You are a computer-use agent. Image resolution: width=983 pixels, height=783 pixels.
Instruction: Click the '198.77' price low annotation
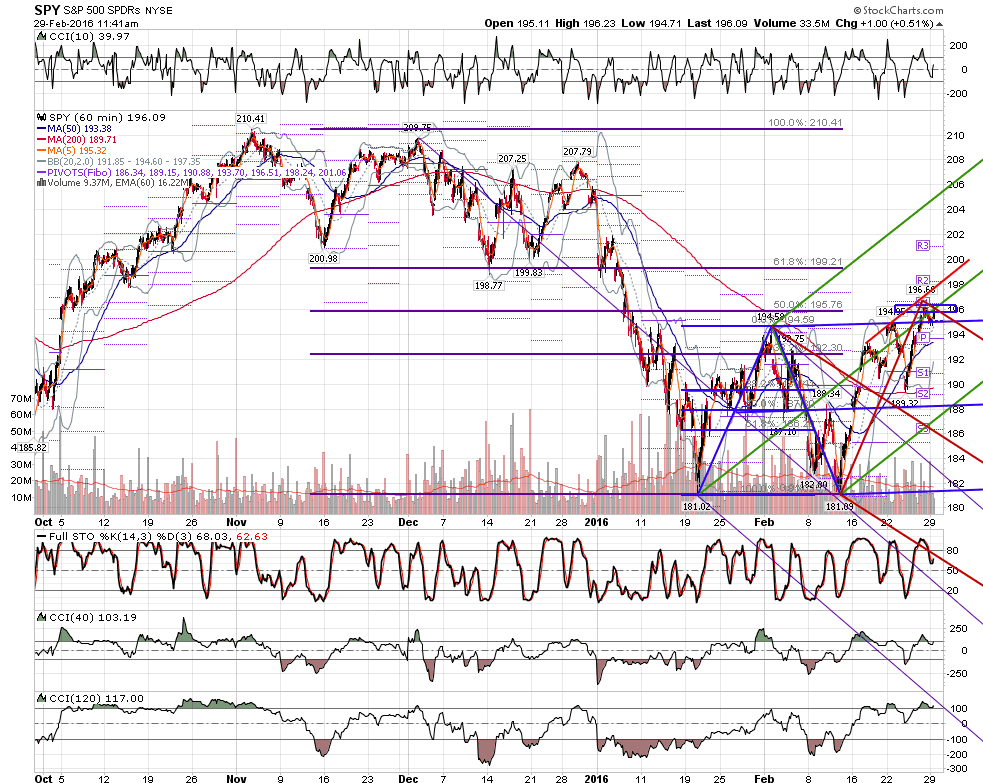488,285
